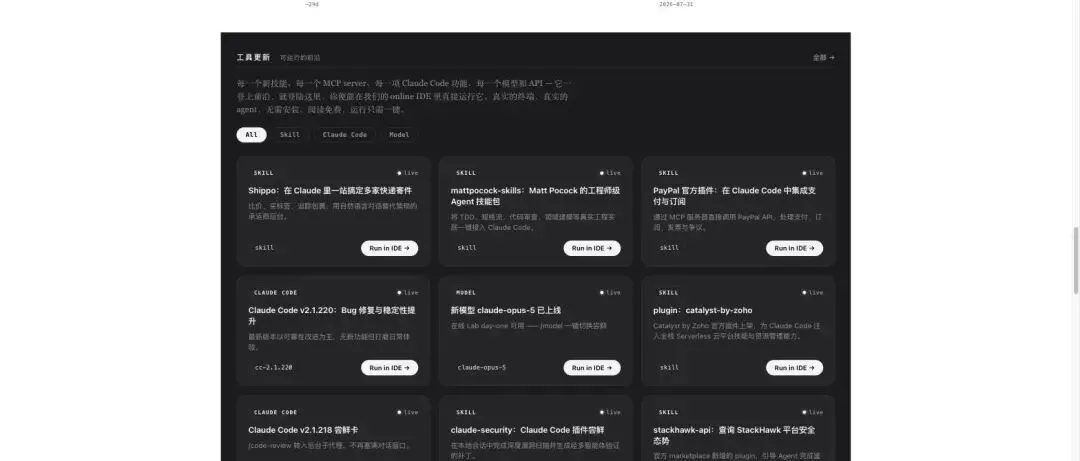Open claude-security card title
This screenshot has width=1080, height=461.
528,430
